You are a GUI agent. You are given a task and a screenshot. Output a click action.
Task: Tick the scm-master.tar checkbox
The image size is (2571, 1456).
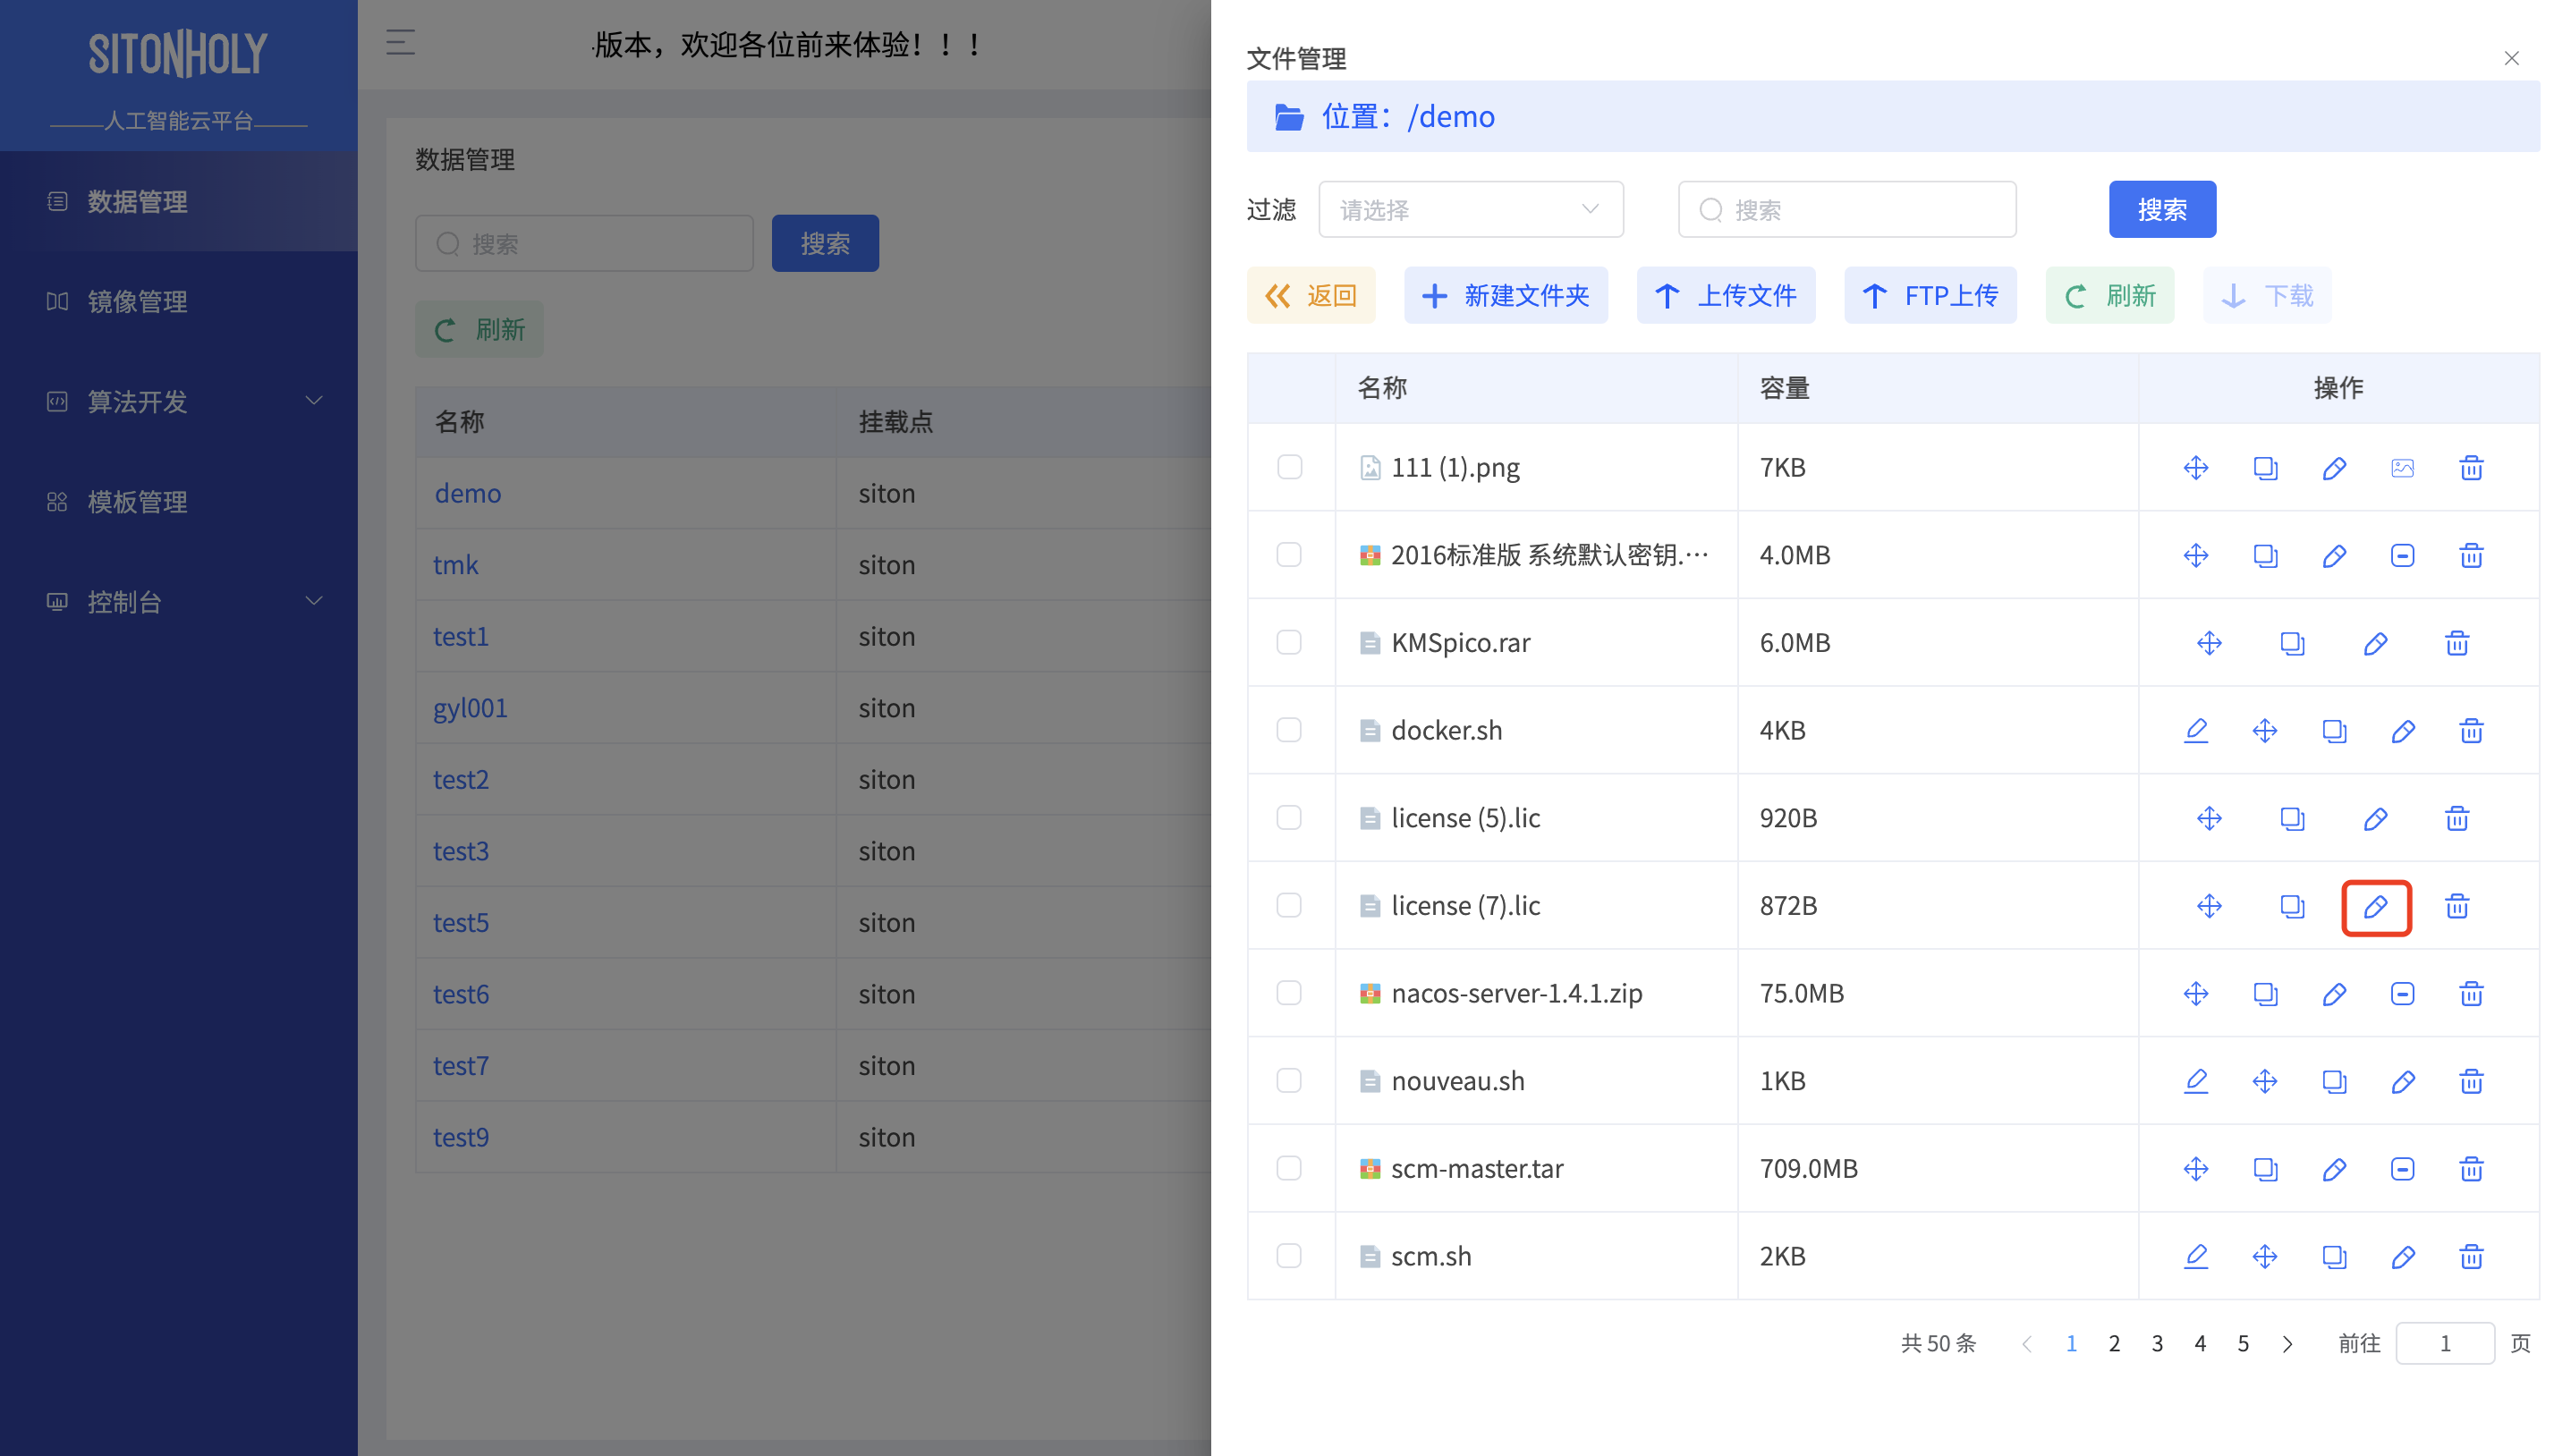coord(1289,1168)
